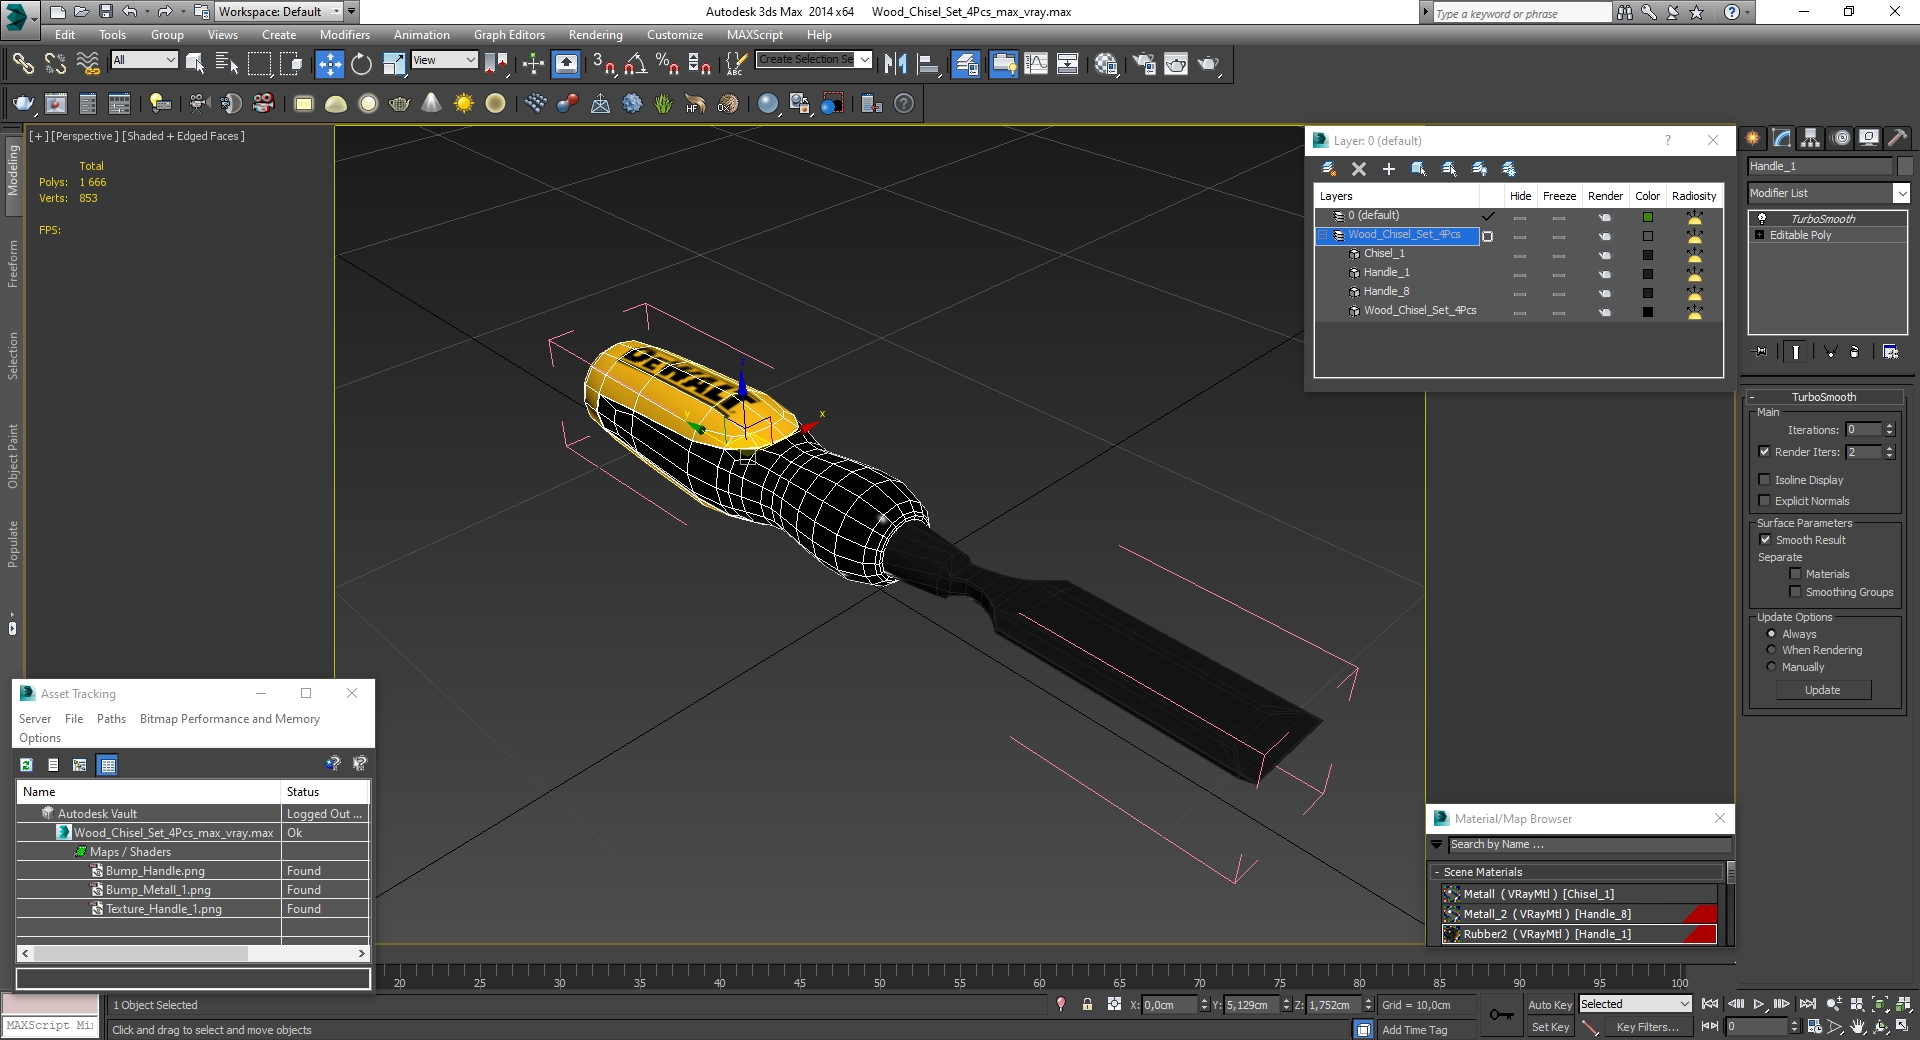This screenshot has width=1920, height=1040.
Task: Select When Rendering update option
Action: 1771,650
